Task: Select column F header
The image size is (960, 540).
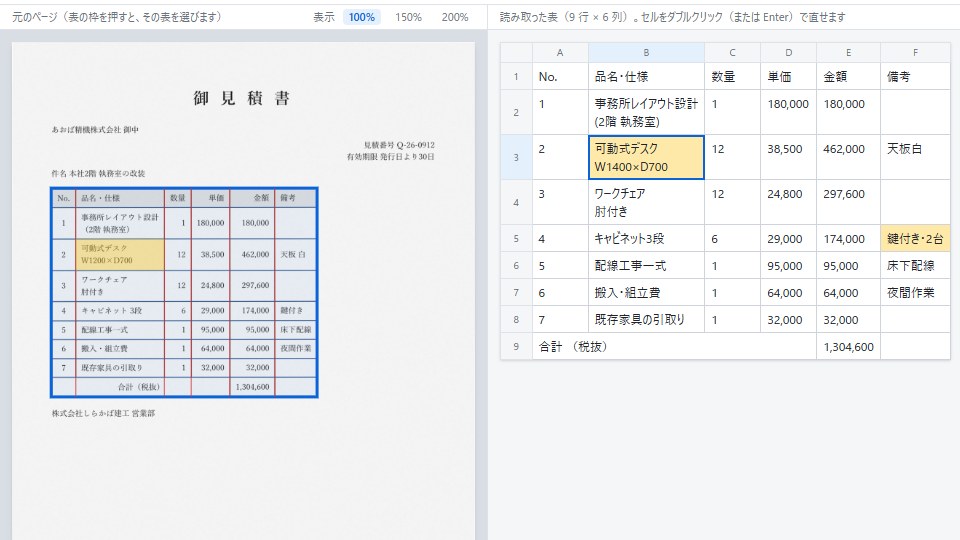Action: point(915,53)
